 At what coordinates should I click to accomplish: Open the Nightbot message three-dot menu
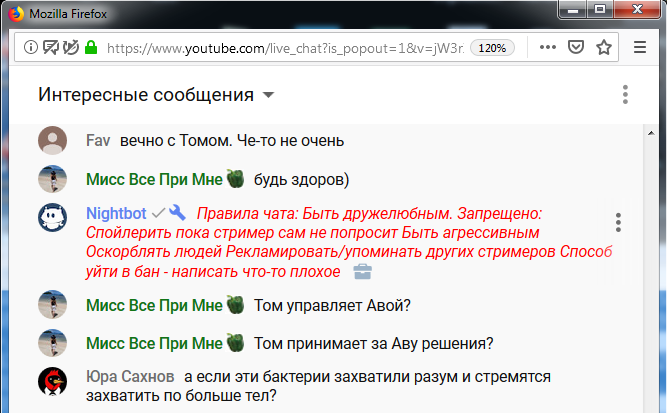coord(618,222)
